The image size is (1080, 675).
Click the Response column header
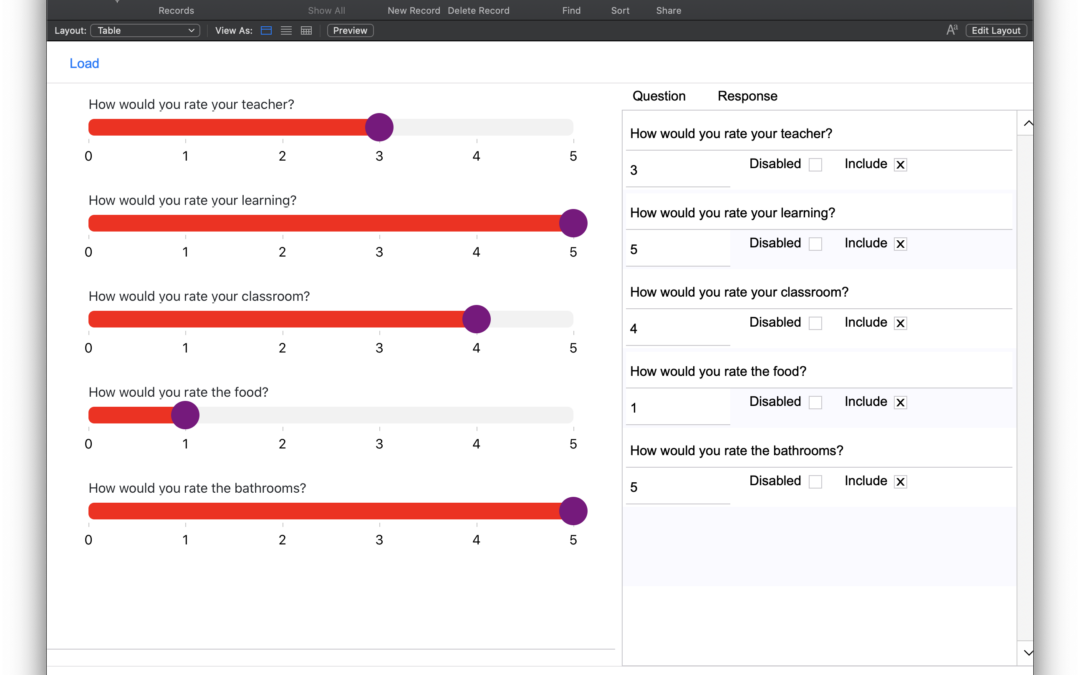click(747, 96)
